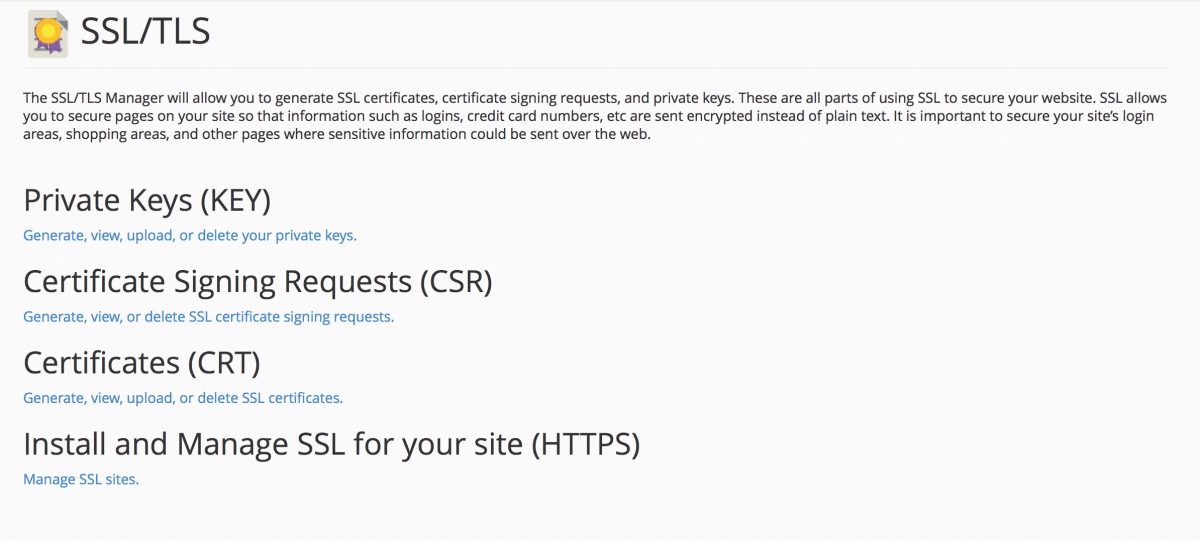1200x540 pixels.
Task: Open the Manage SSL sites link
Action: coord(81,479)
